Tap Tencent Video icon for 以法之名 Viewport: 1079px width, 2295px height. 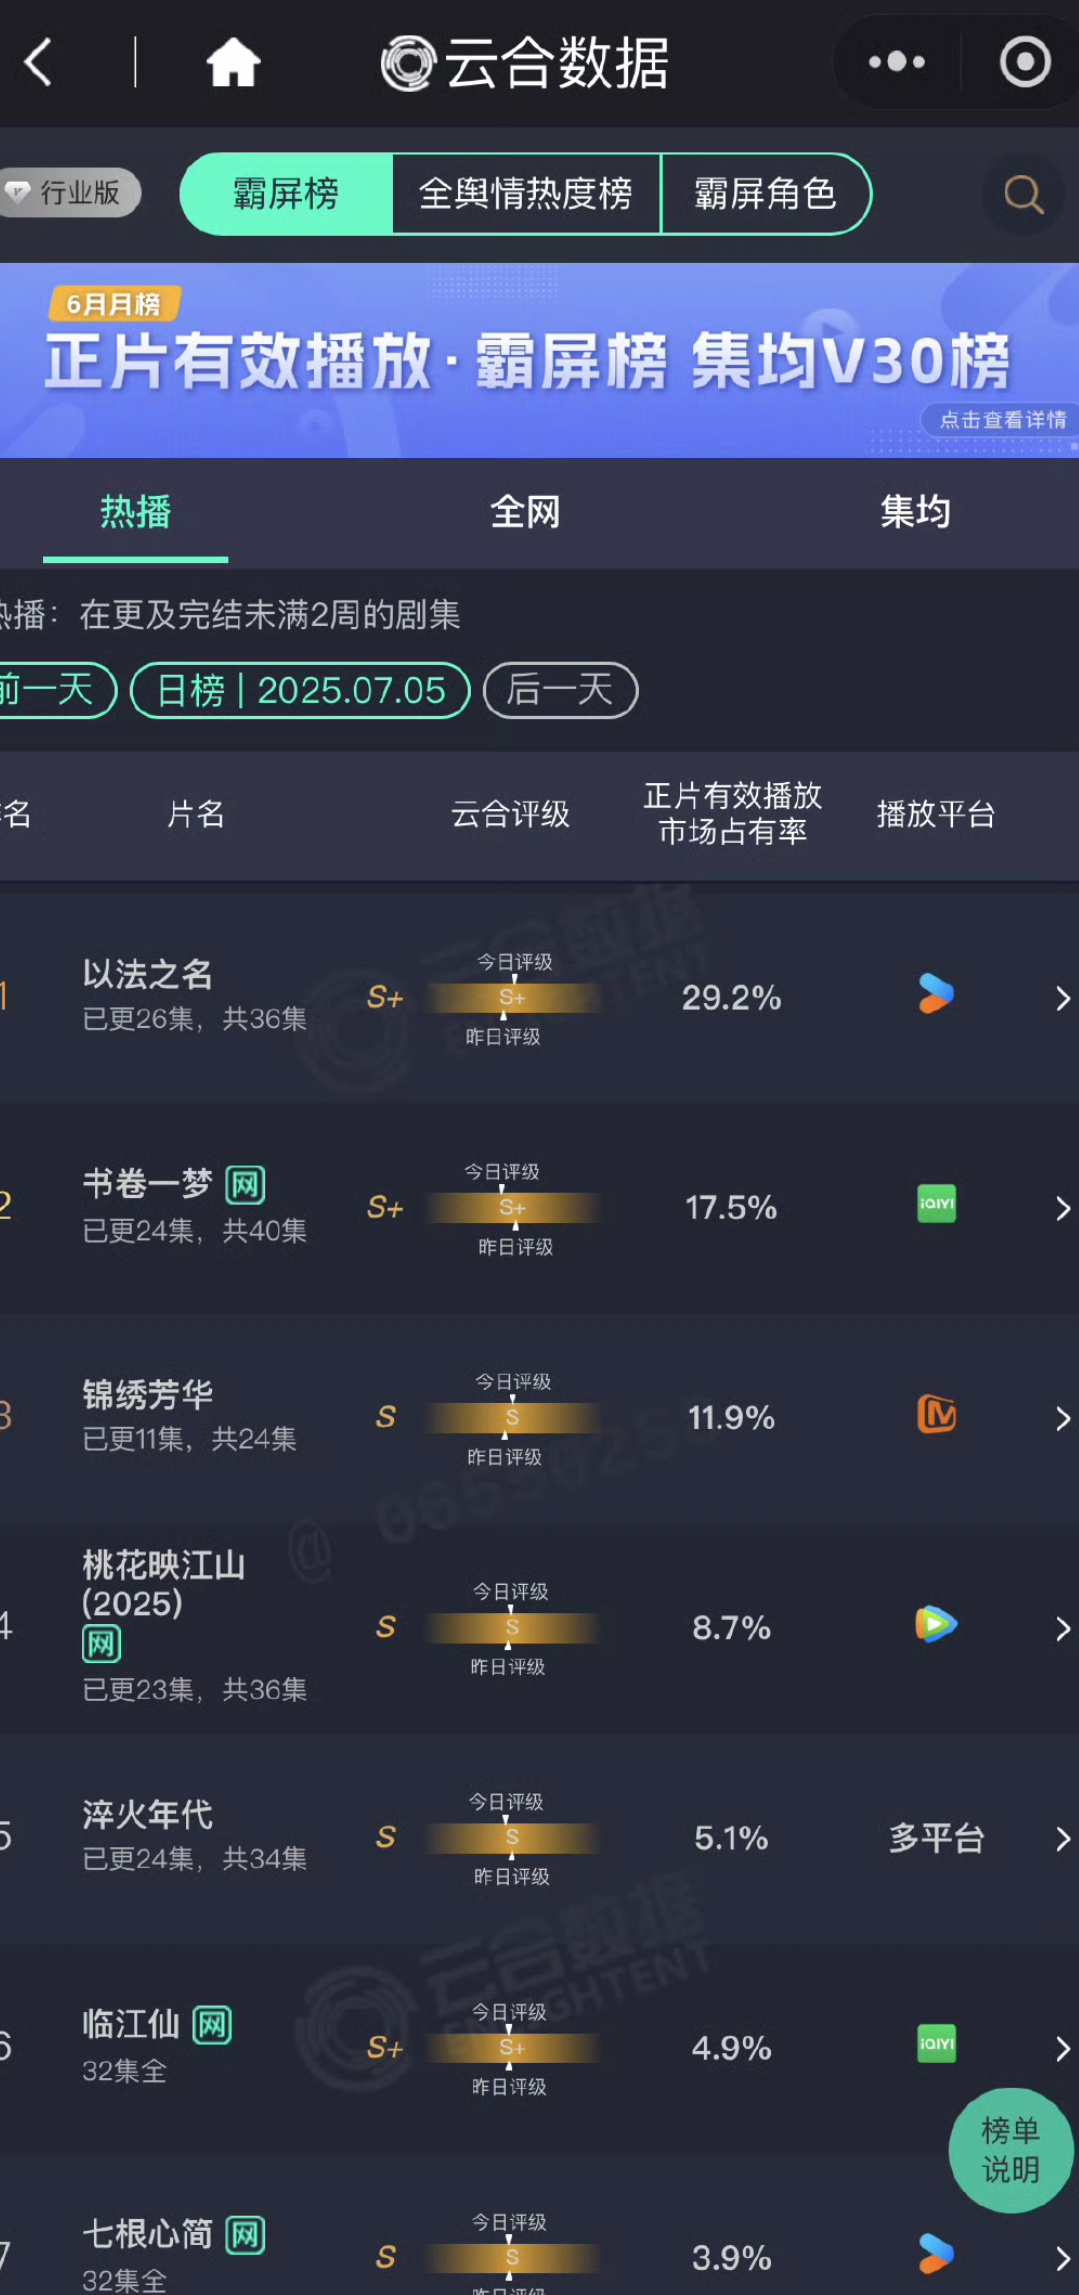[x=936, y=995]
